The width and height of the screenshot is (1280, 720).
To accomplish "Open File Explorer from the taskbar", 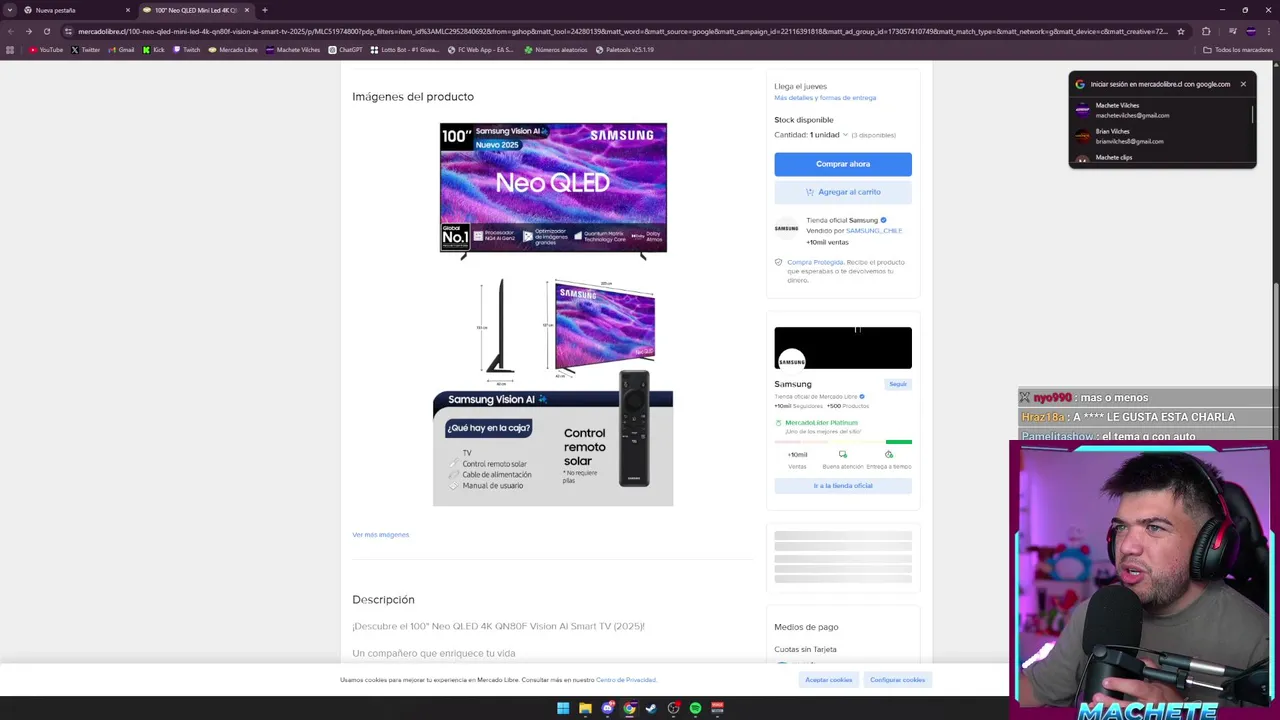I will 585,708.
